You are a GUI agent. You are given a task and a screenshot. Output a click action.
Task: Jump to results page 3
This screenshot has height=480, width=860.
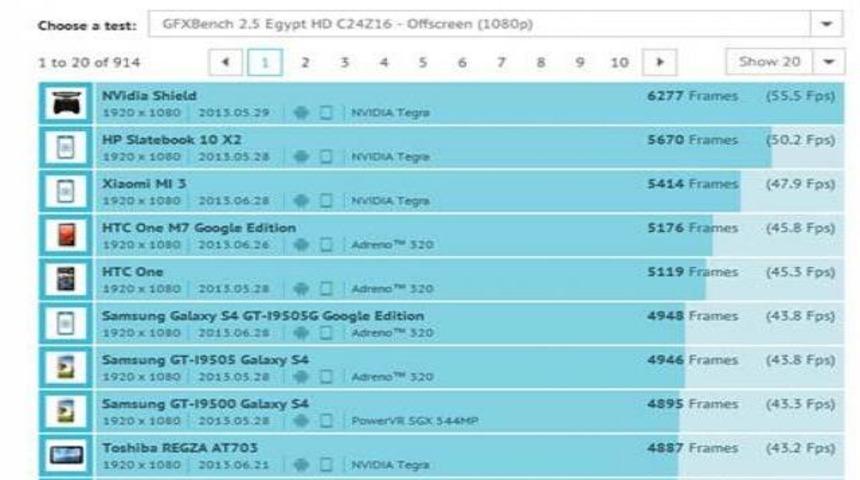tap(344, 63)
